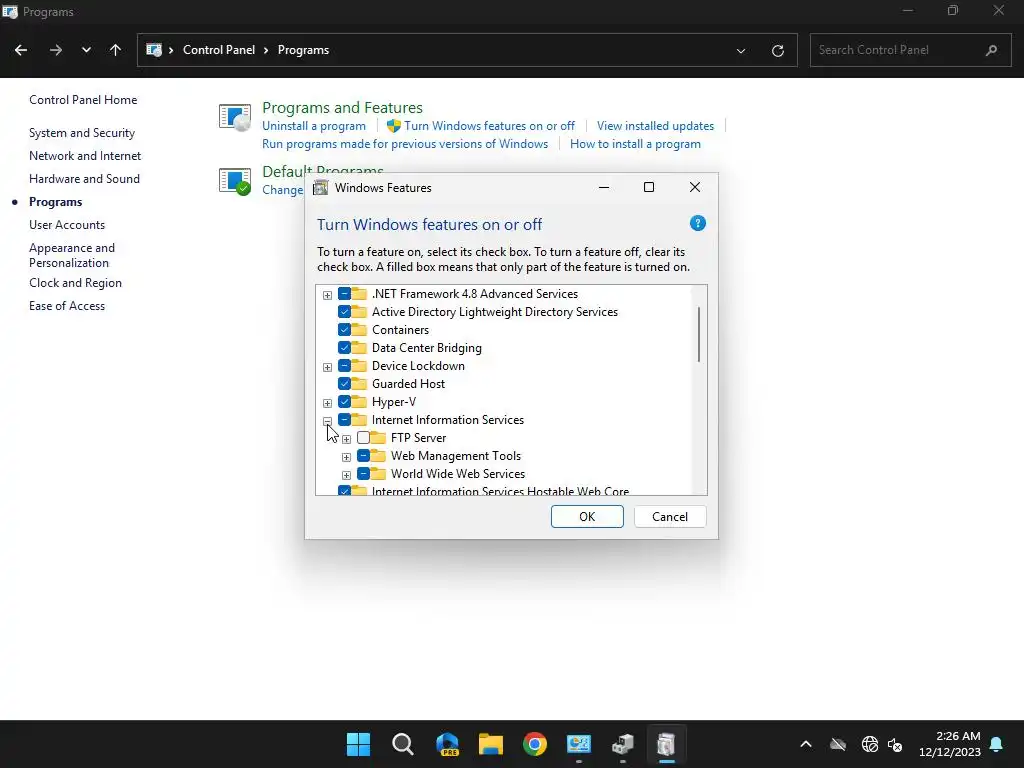1024x768 pixels.
Task: Expand the Device Lockdown node
Action: (x=327, y=367)
